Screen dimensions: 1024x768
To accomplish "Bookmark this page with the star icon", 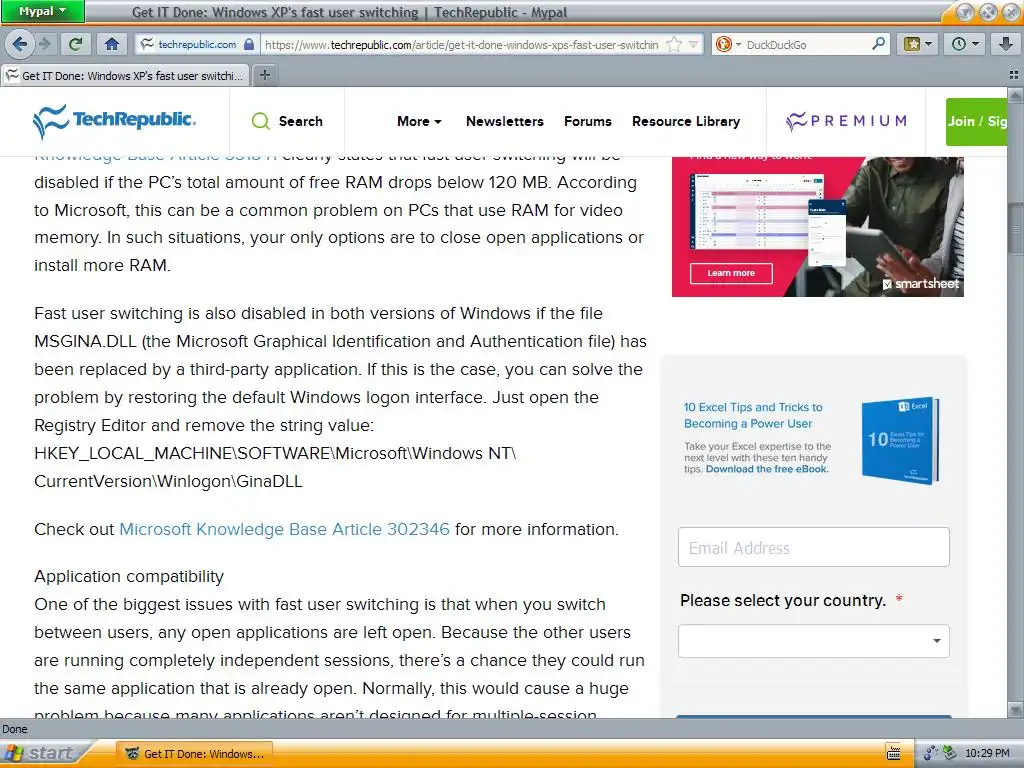I will pyautogui.click(x=674, y=44).
